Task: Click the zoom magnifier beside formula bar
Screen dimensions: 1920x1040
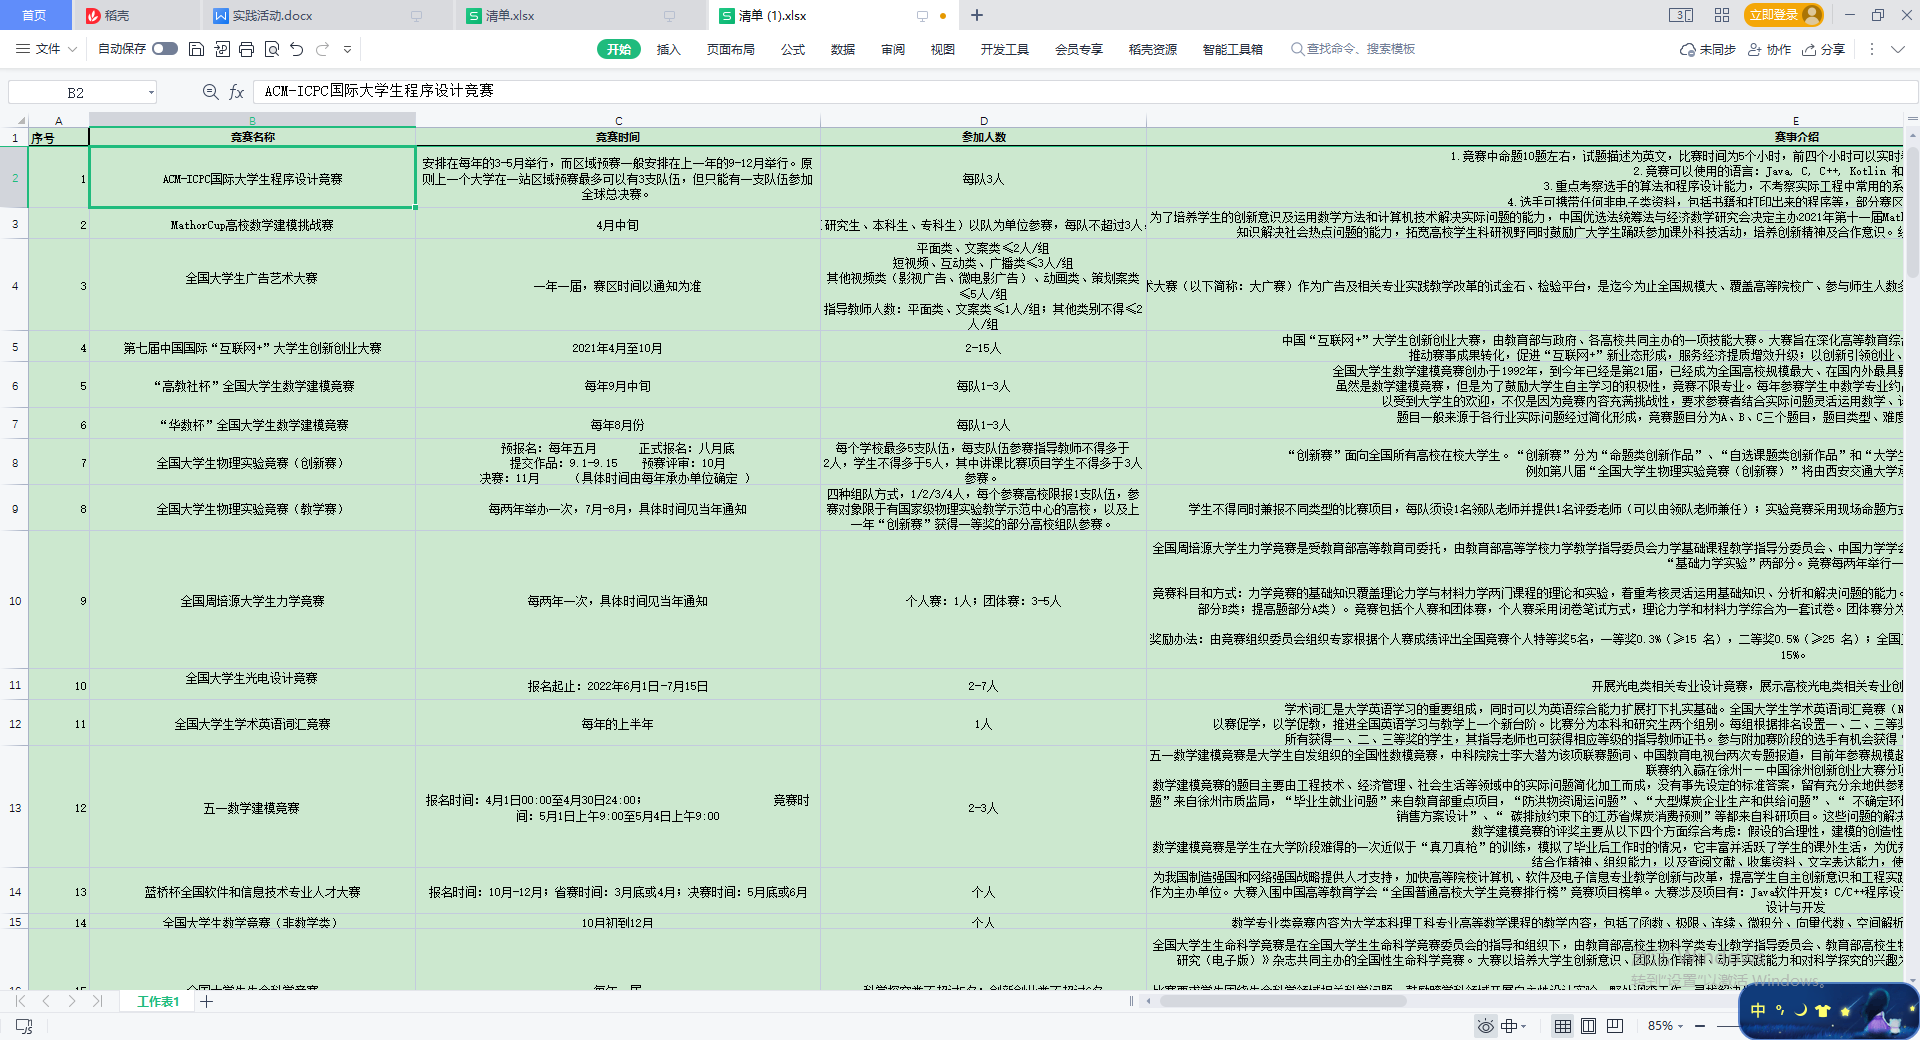Action: (x=210, y=92)
